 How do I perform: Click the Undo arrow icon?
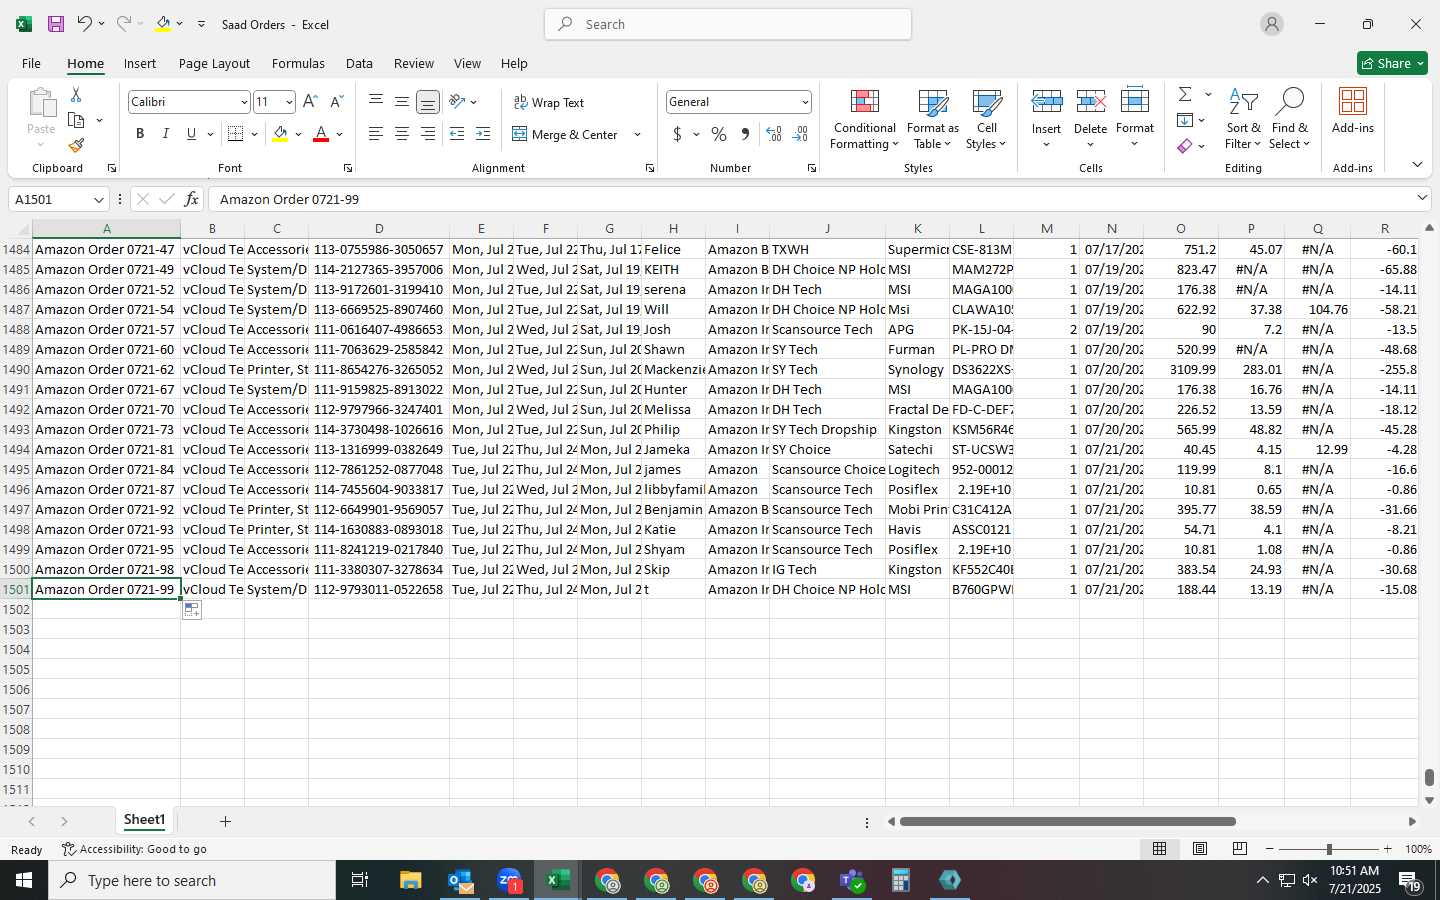[85, 24]
